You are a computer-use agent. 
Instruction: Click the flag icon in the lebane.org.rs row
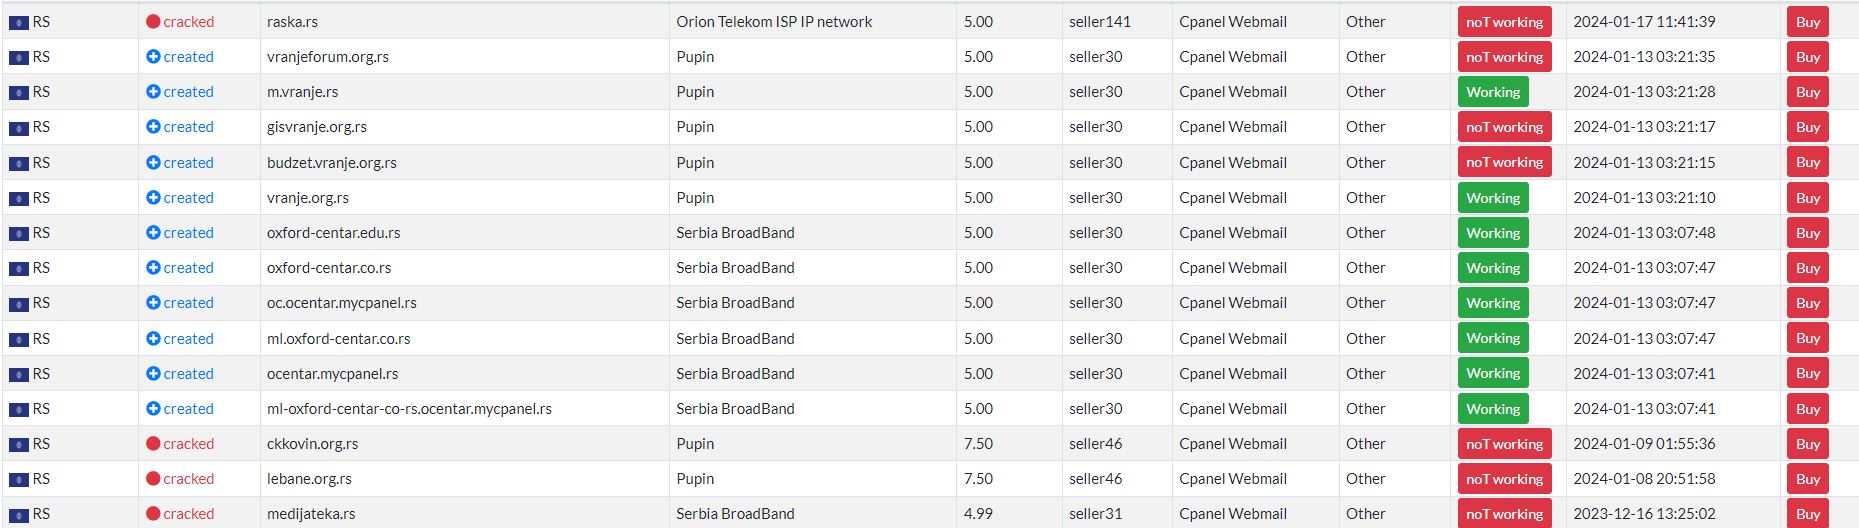18,480
